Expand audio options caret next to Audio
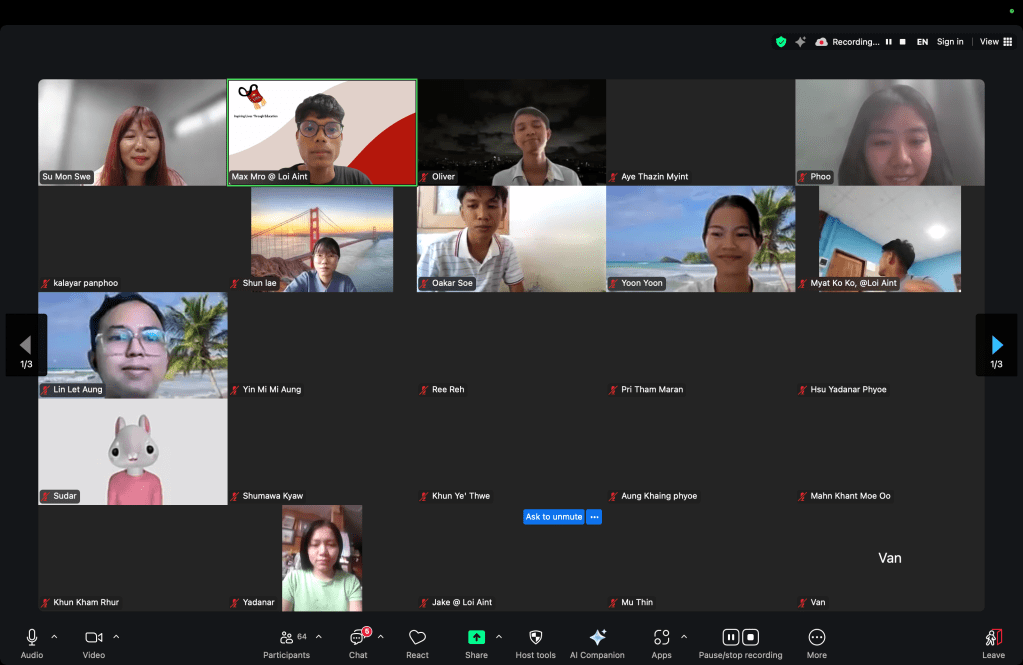 (x=54, y=636)
